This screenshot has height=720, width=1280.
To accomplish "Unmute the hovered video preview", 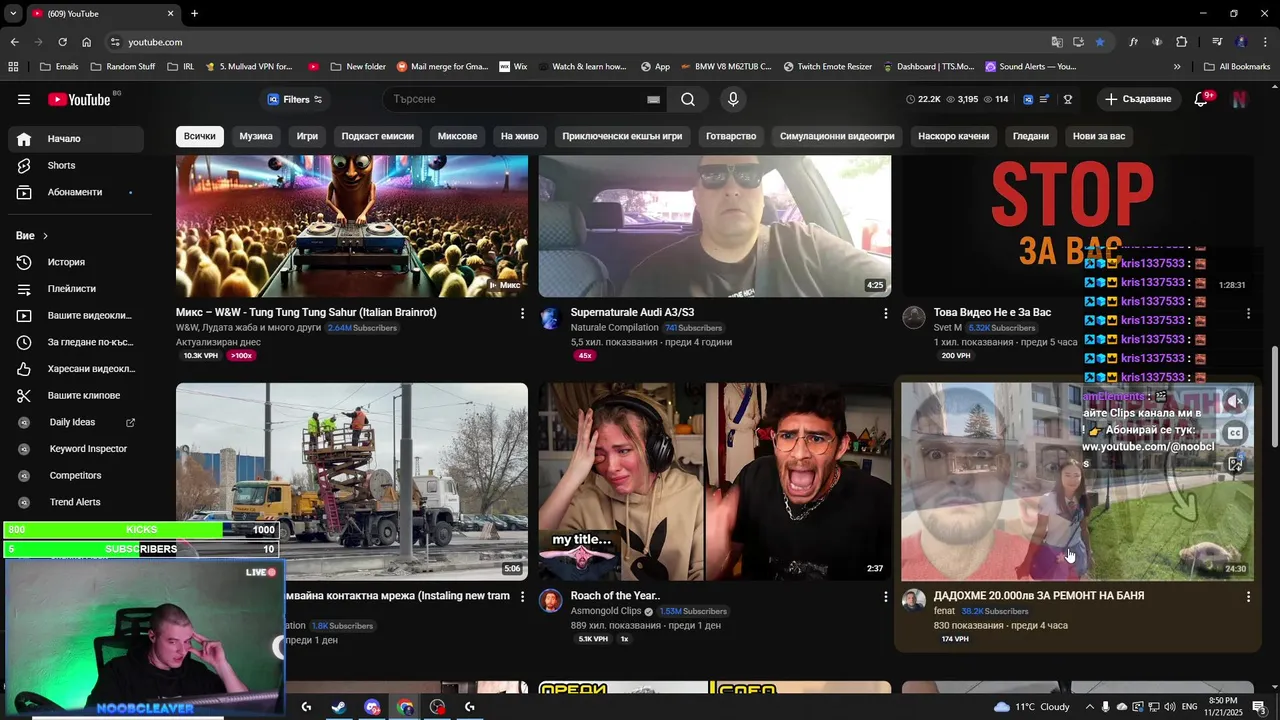I will coord(1236,401).
